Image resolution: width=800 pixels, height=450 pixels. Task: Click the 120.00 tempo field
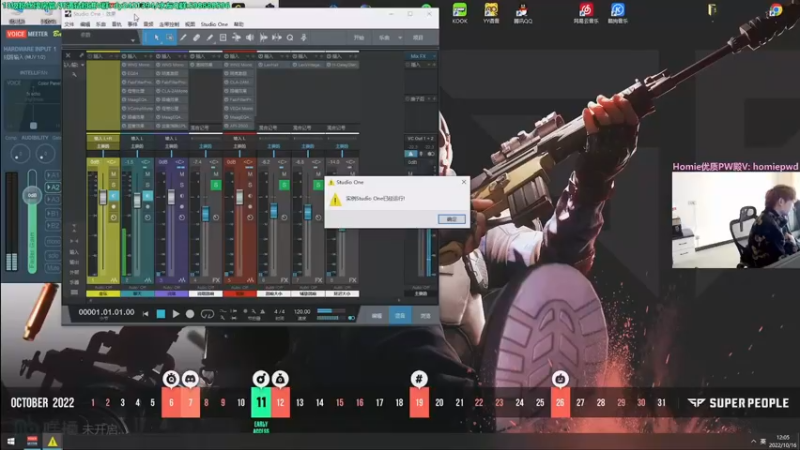point(302,312)
